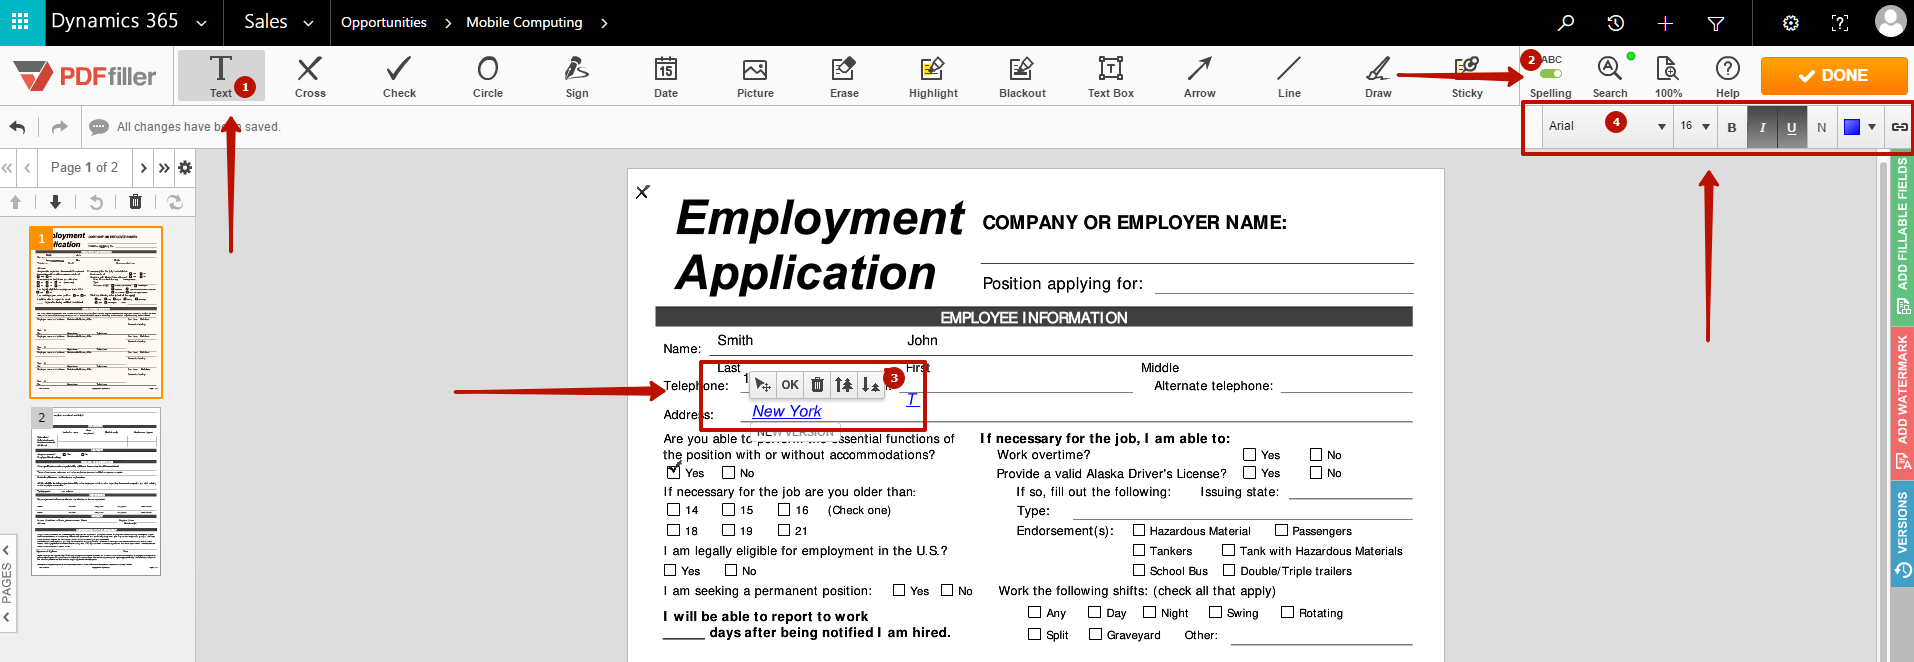Viewport: 1914px width, 662px height.
Task: Tick the Tankers endorsement checkbox
Action: coord(1139,550)
